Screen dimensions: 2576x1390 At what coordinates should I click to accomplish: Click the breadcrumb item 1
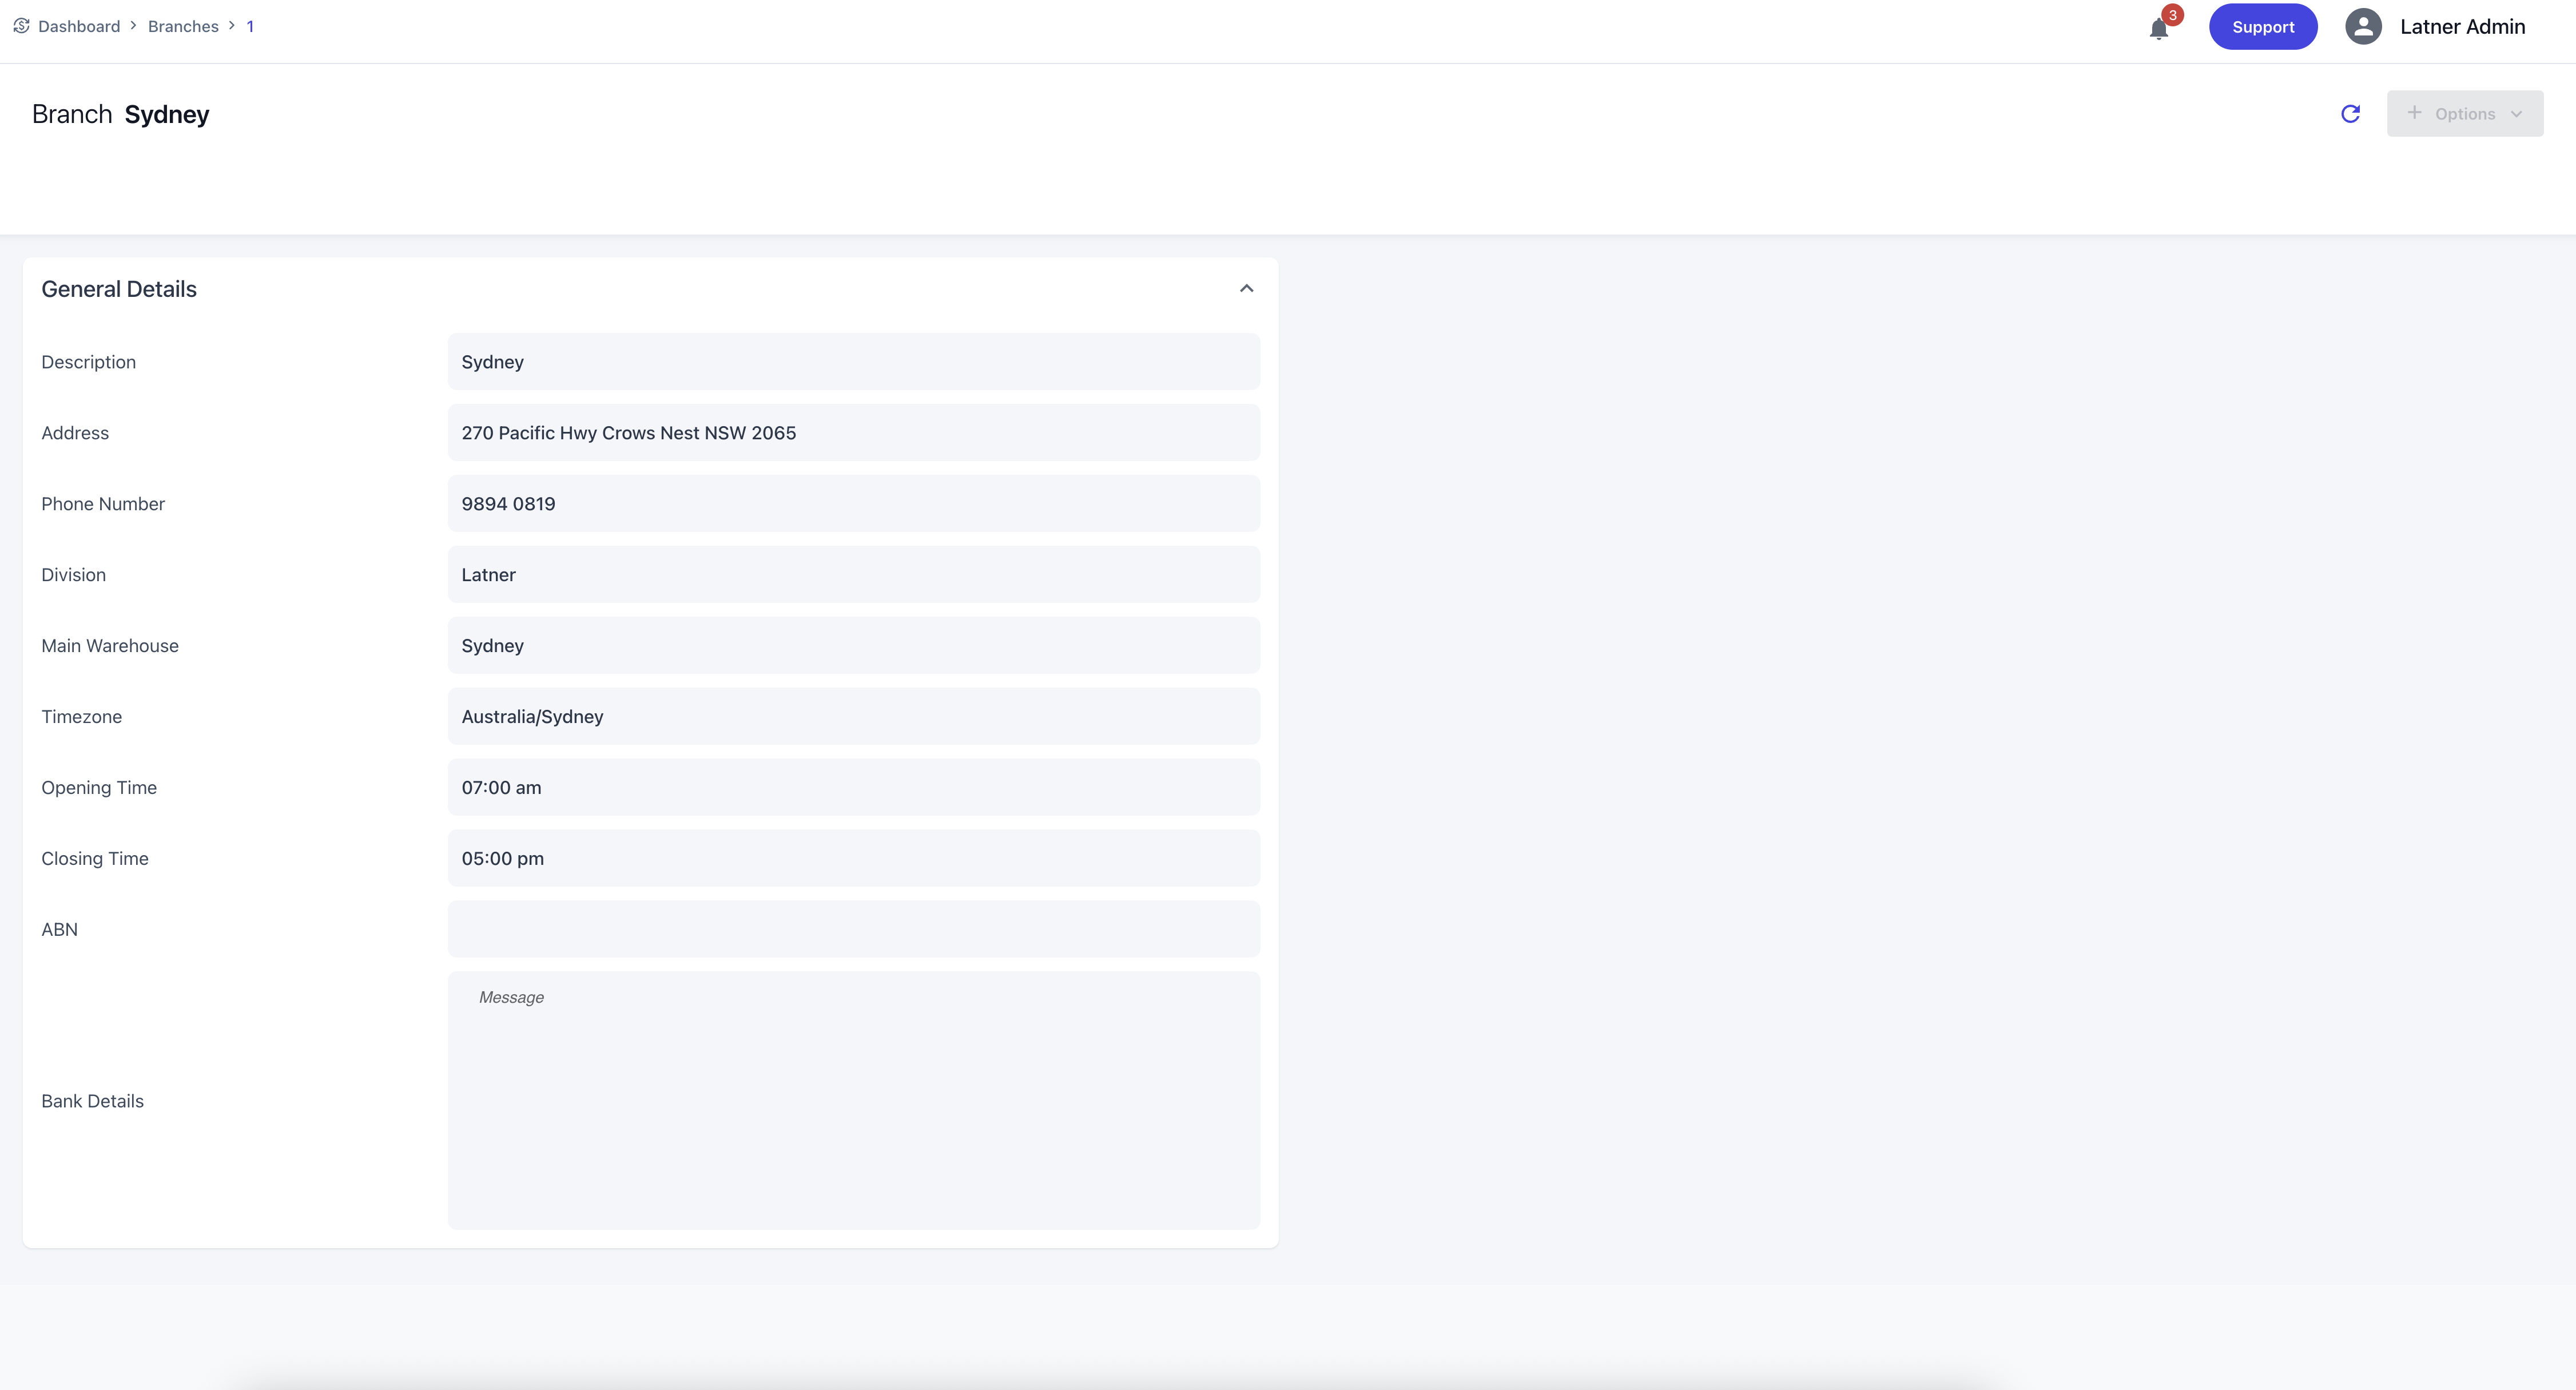(250, 26)
